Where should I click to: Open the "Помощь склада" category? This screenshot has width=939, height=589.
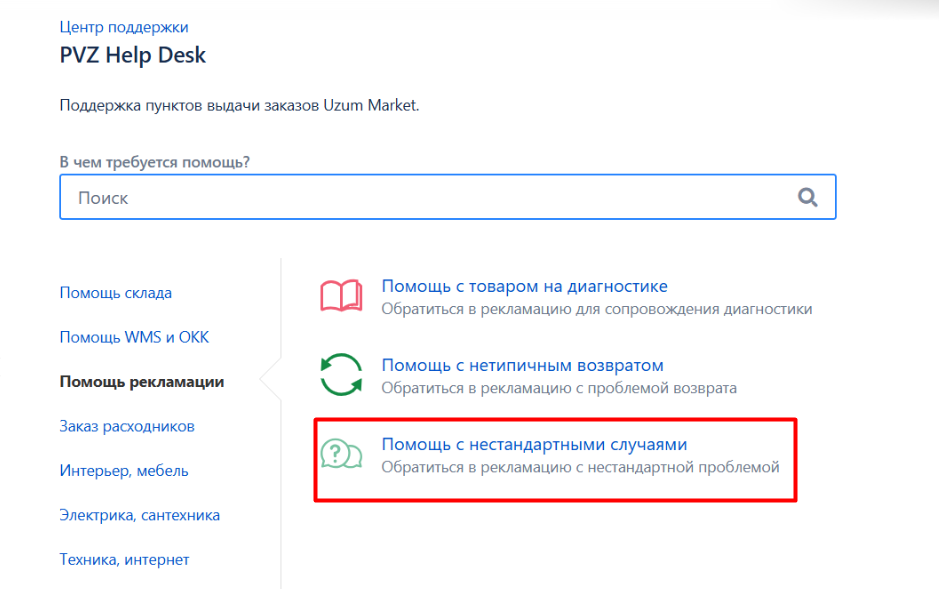(116, 293)
